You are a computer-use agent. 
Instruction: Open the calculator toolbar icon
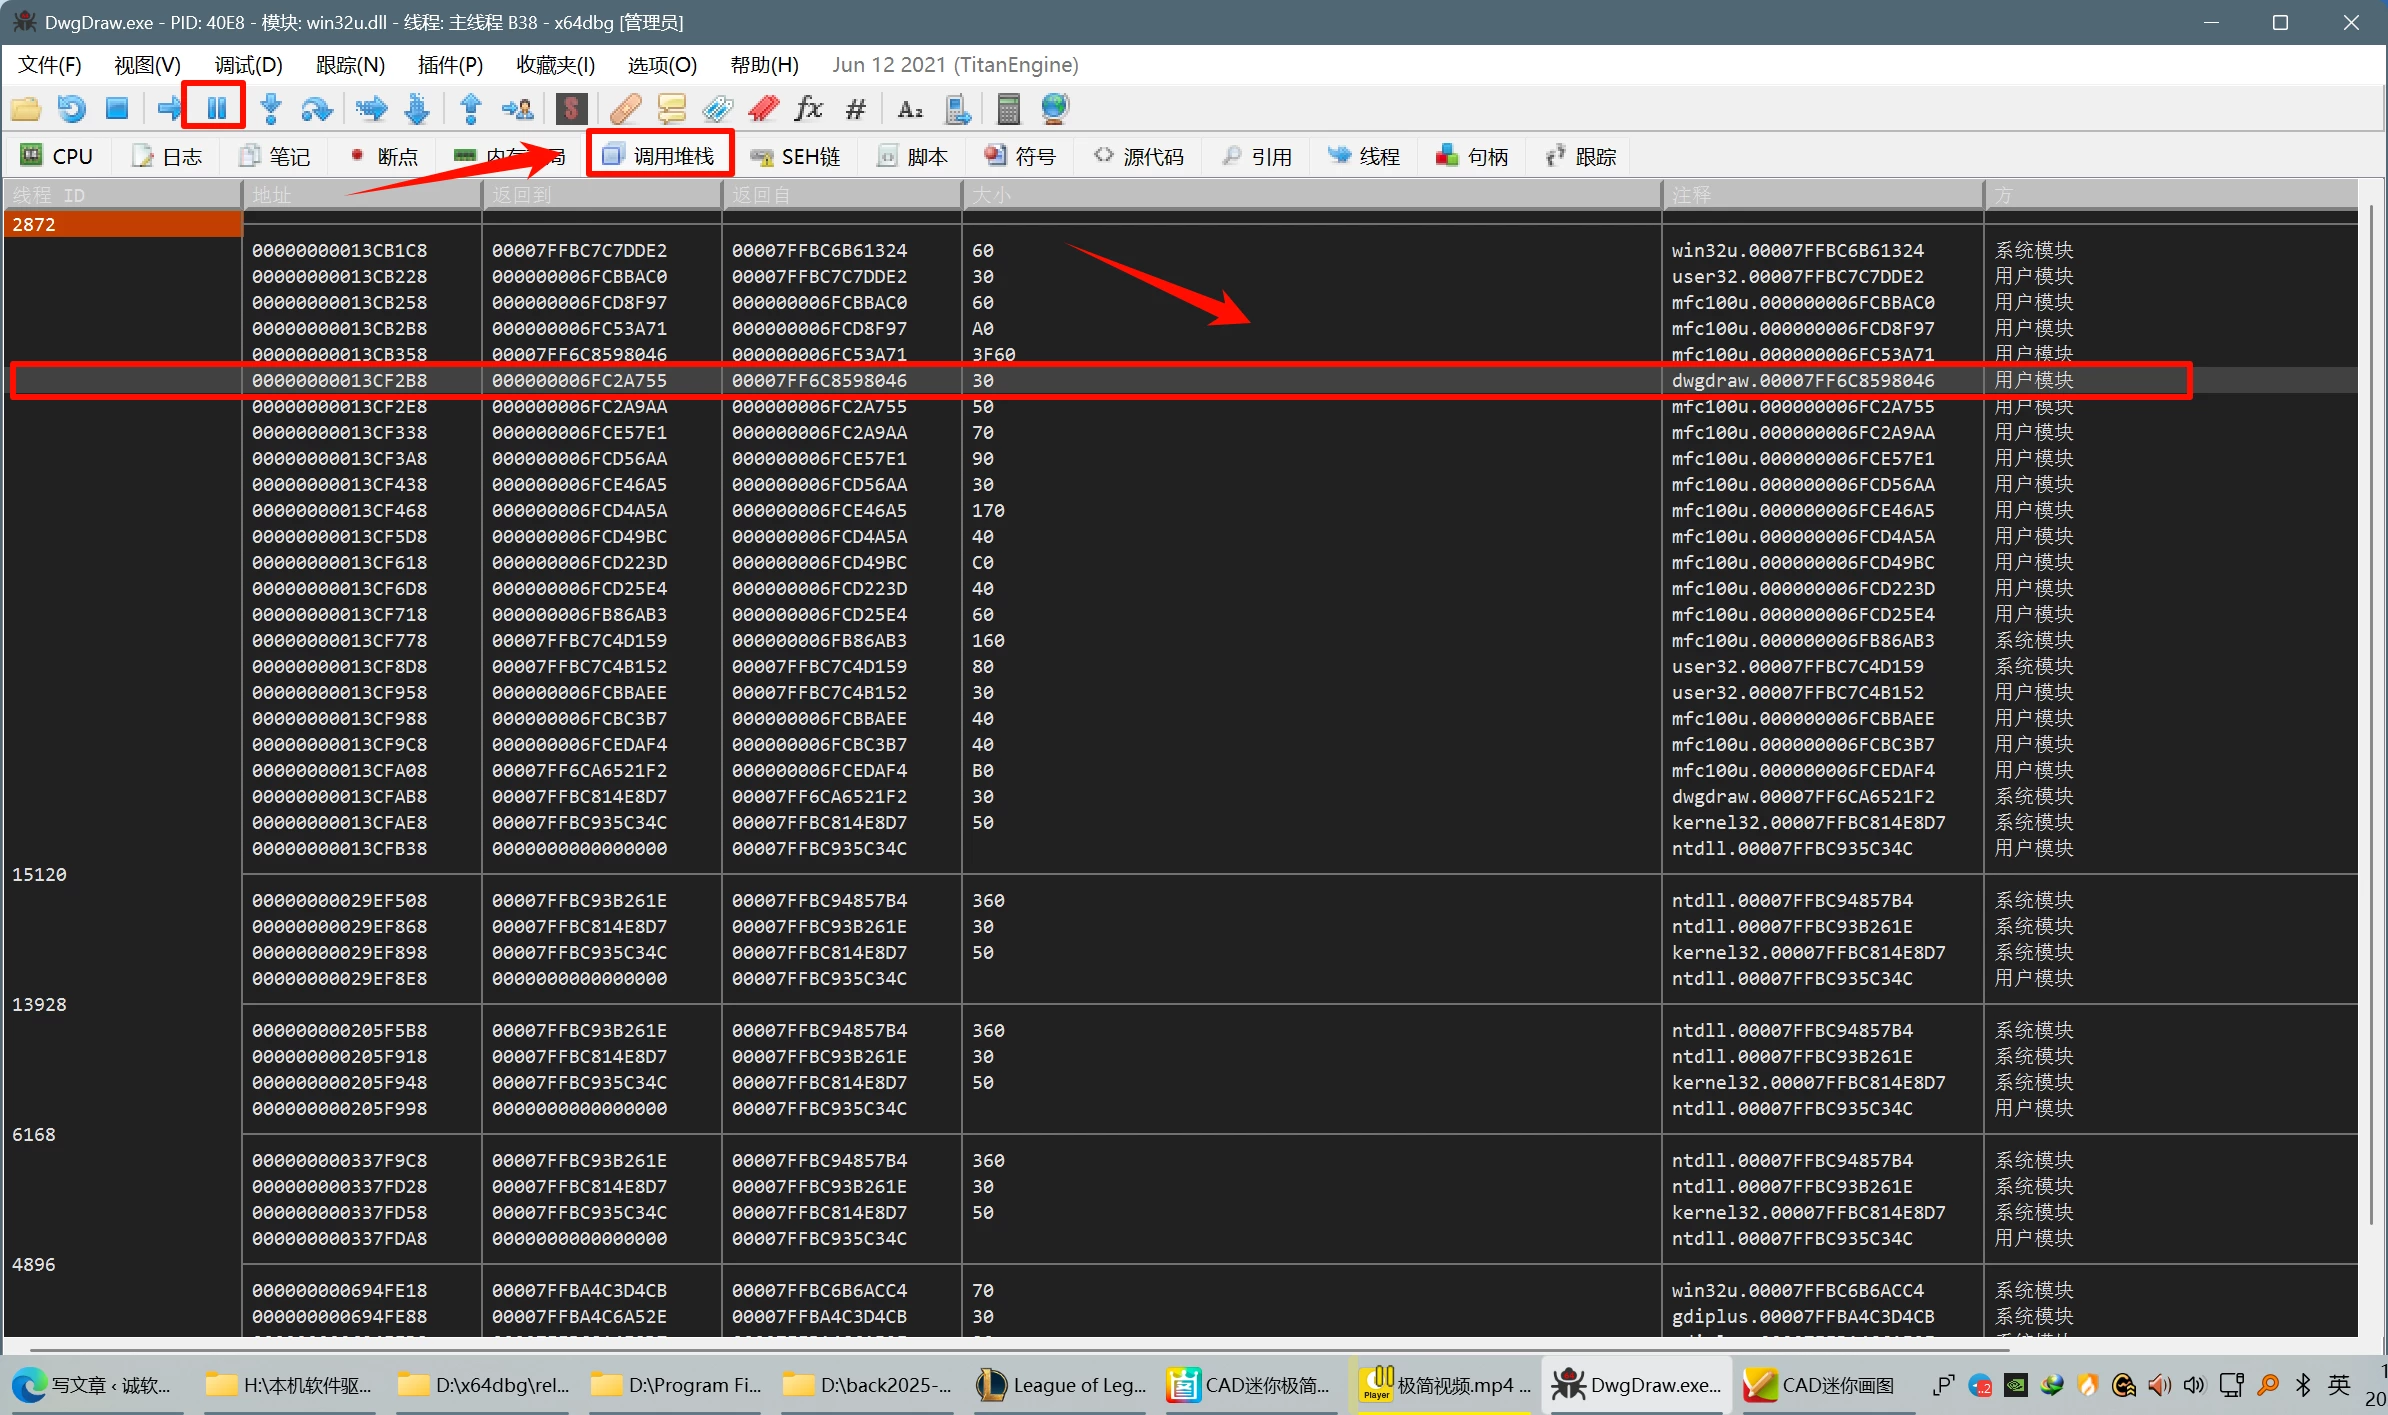click(x=1008, y=108)
